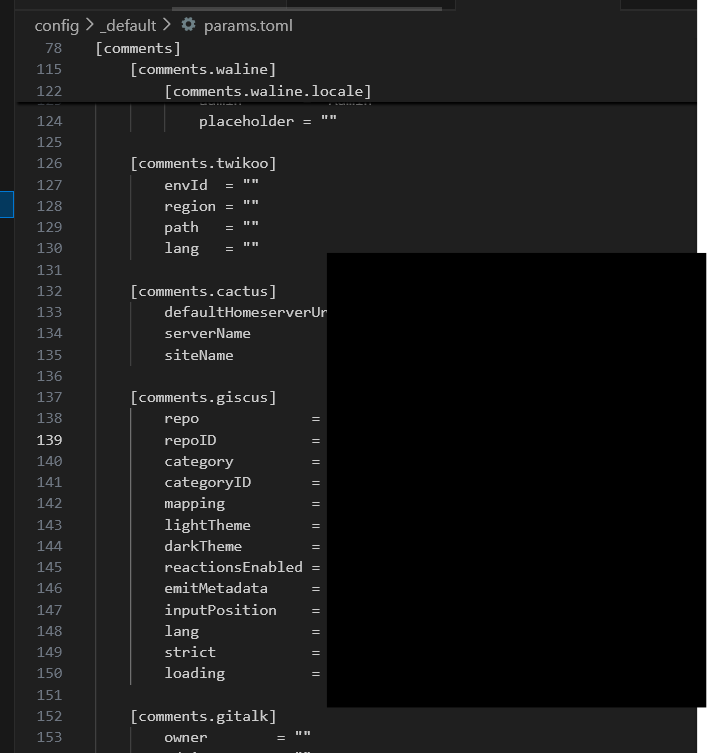Click the reactionsEnabled key text
The width and height of the screenshot is (707, 753).
[233, 567]
